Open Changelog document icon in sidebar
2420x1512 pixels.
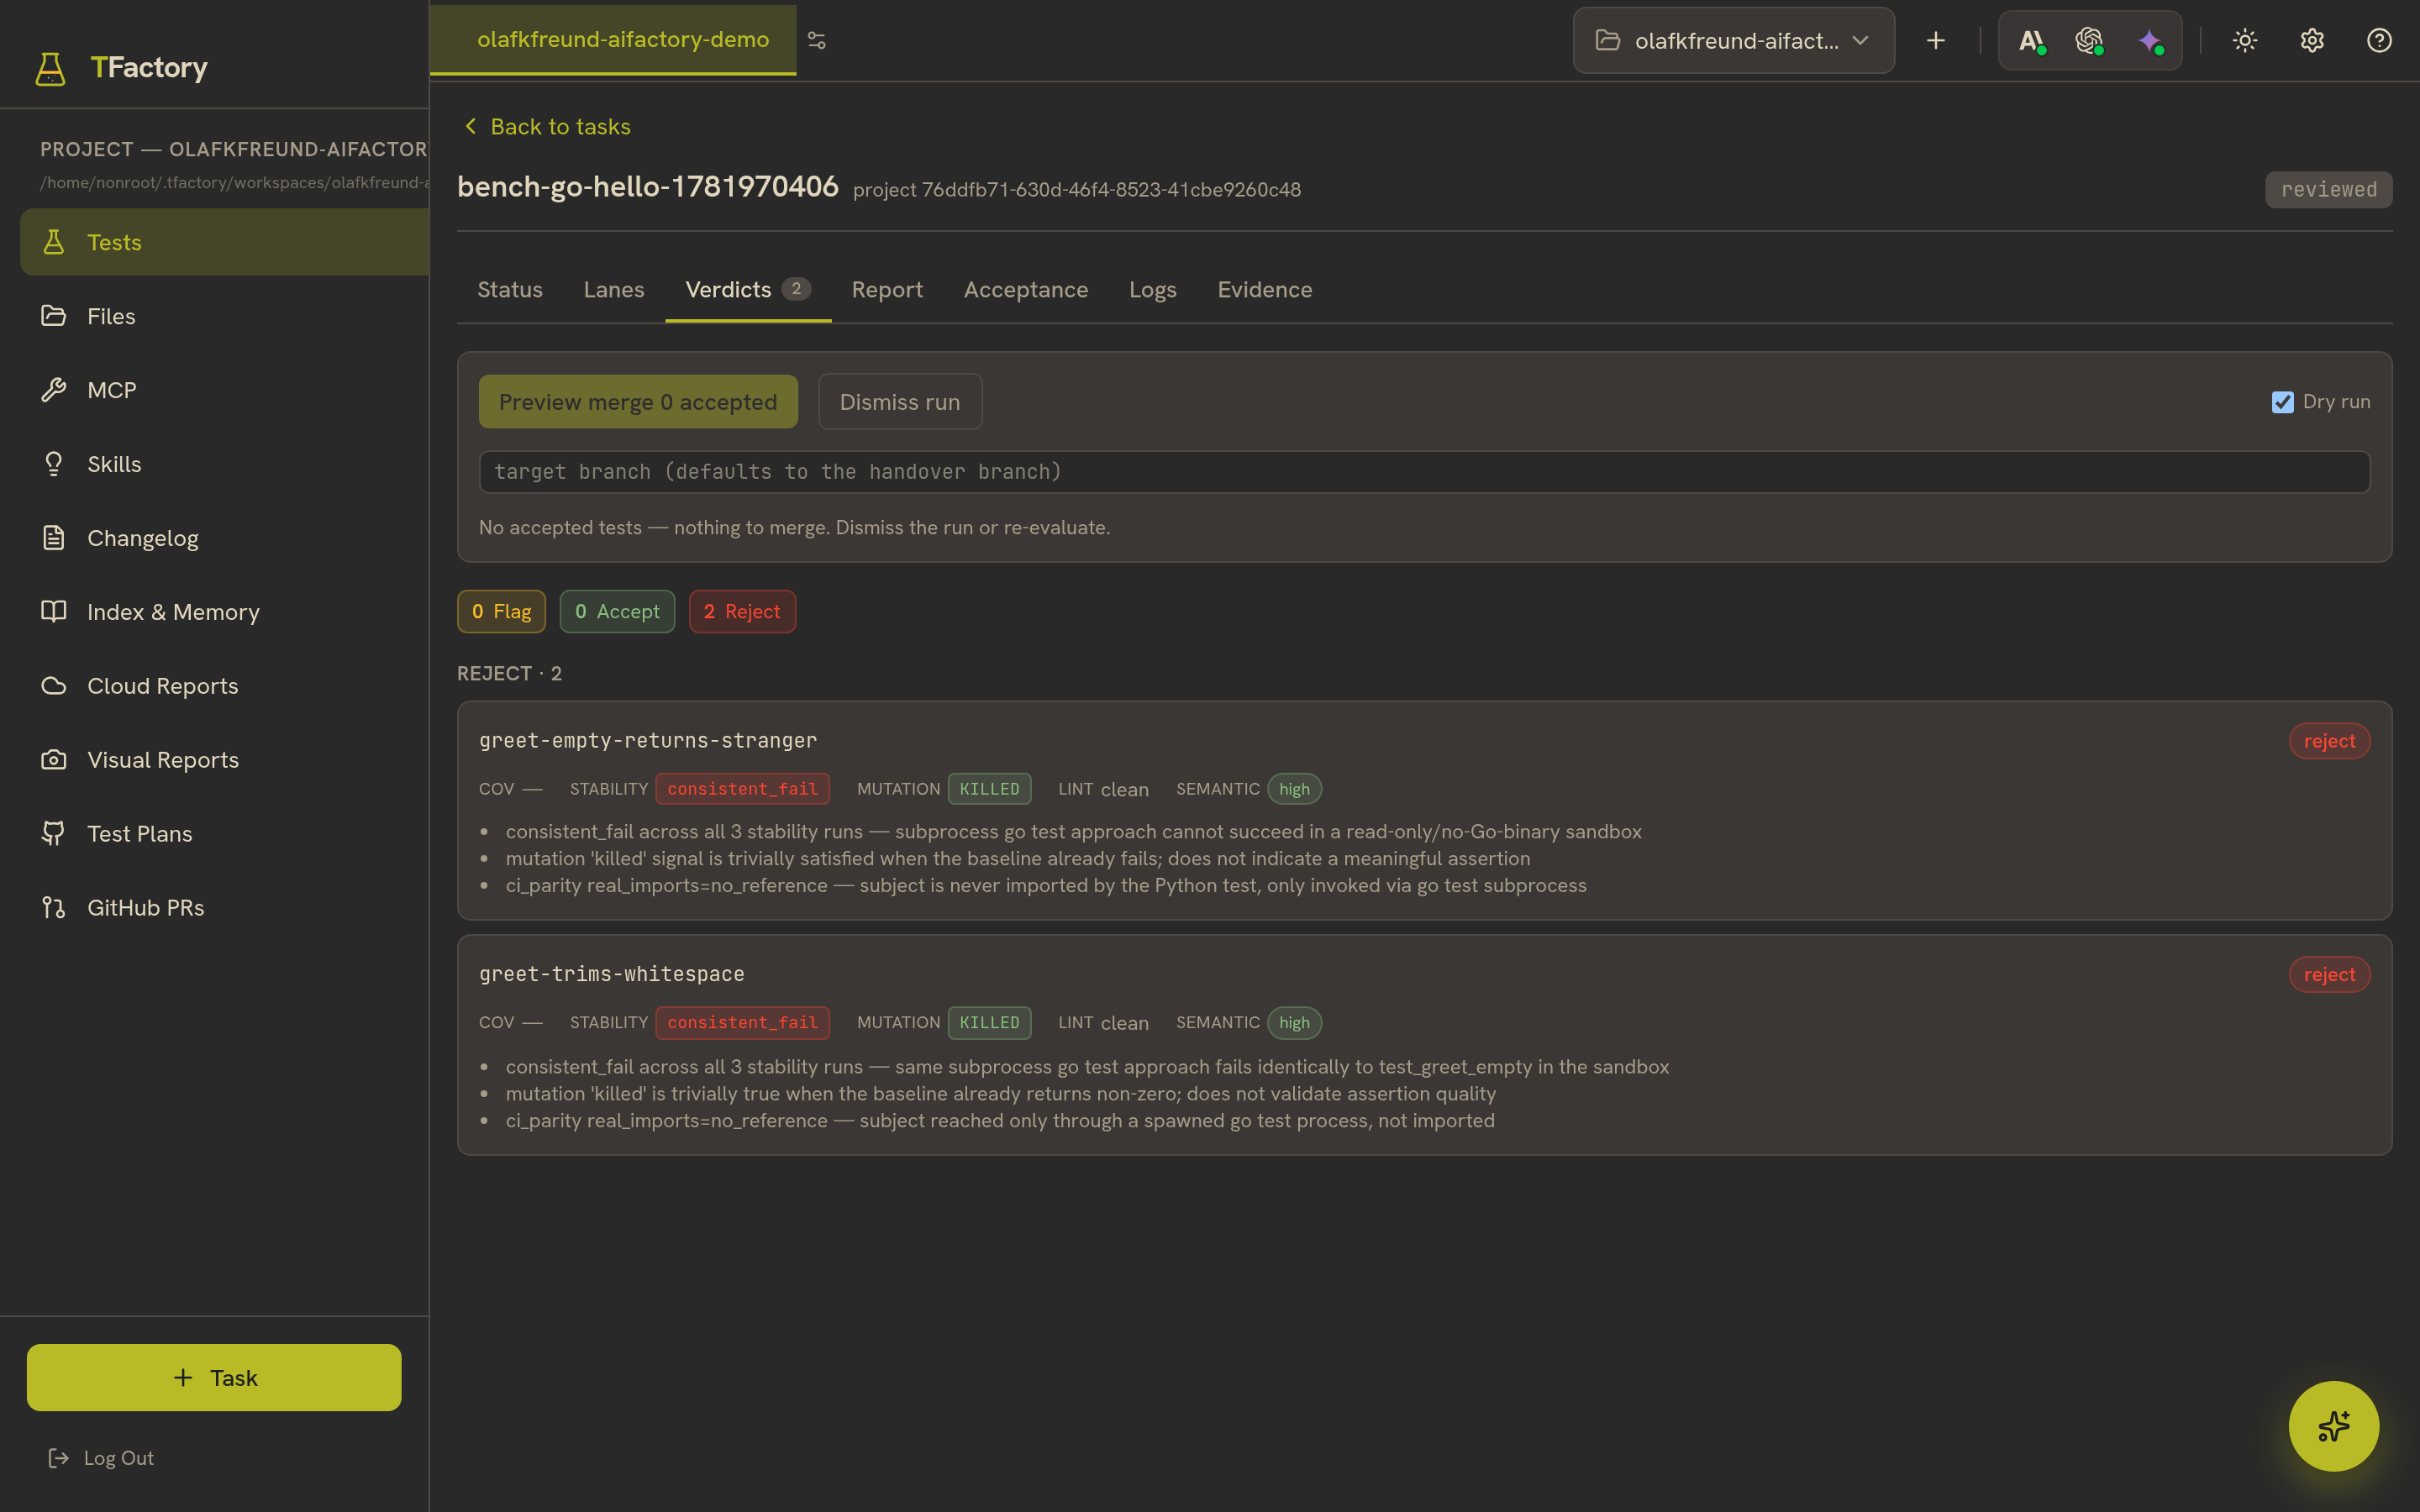[54, 538]
